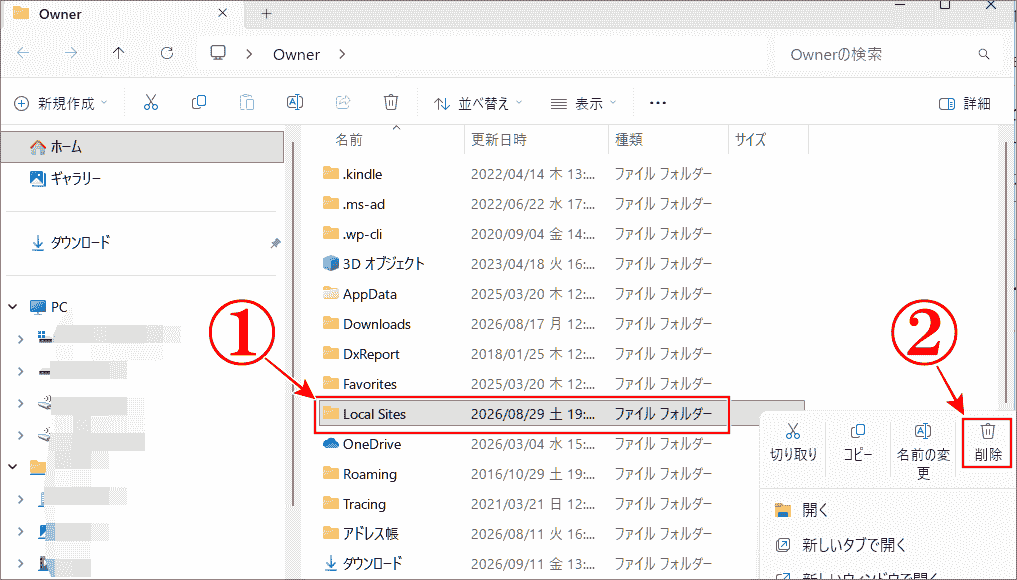Click the Copy icon in toolbar
This screenshot has height=580, width=1017.
tap(198, 103)
